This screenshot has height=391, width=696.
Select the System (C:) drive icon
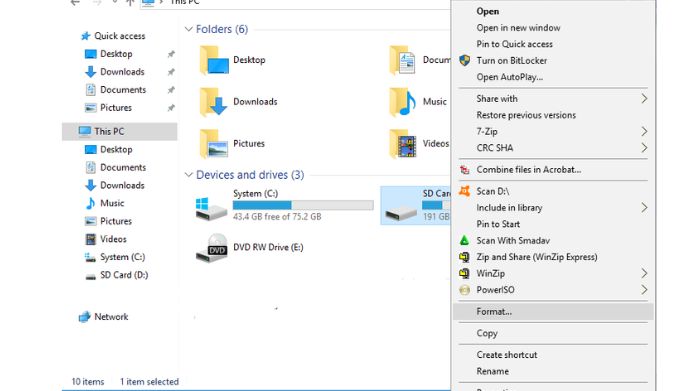tap(211, 209)
